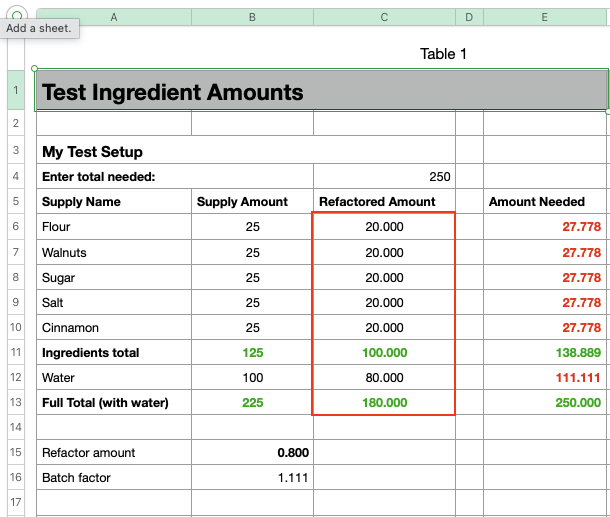Select refactored ingredients total 100.000

[384, 352]
